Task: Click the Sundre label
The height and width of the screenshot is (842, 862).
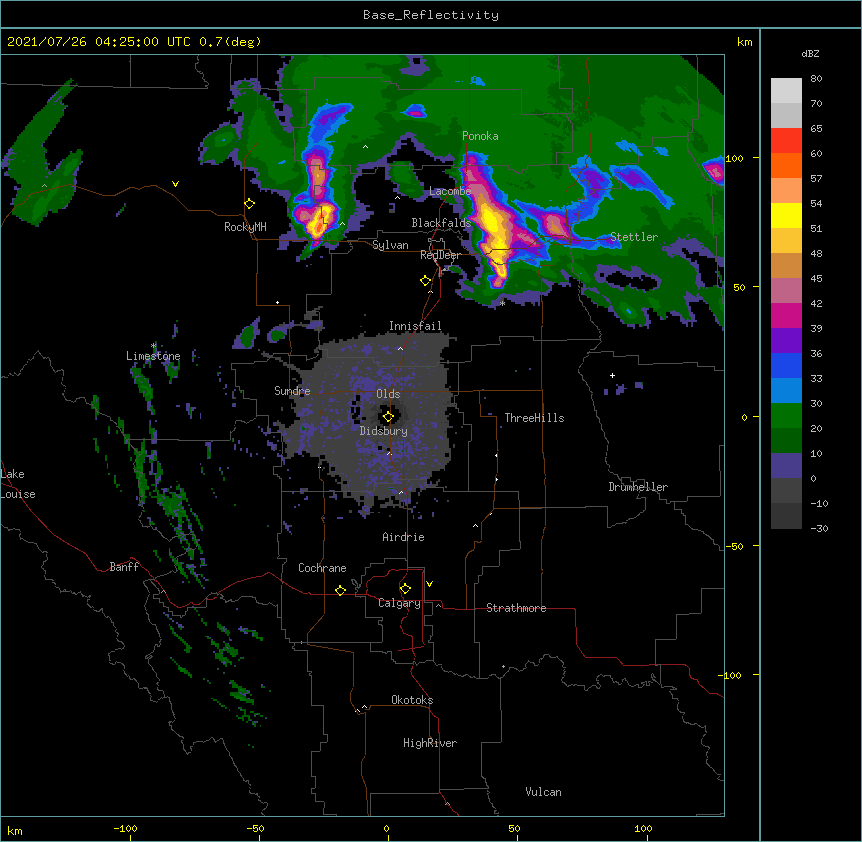Action: coord(292,391)
